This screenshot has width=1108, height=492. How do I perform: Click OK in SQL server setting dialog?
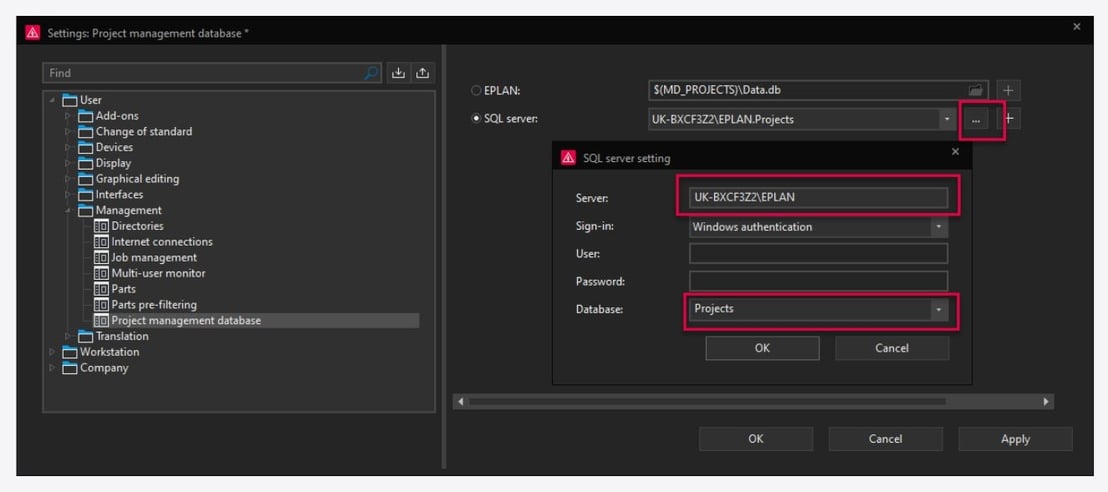(762, 348)
